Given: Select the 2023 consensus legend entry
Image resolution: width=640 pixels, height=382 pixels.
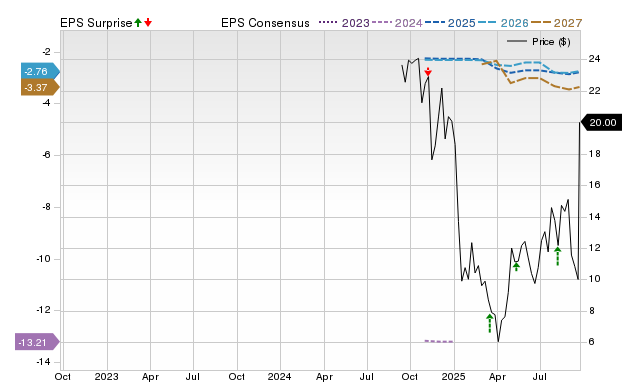Looking at the screenshot, I should pos(344,23).
